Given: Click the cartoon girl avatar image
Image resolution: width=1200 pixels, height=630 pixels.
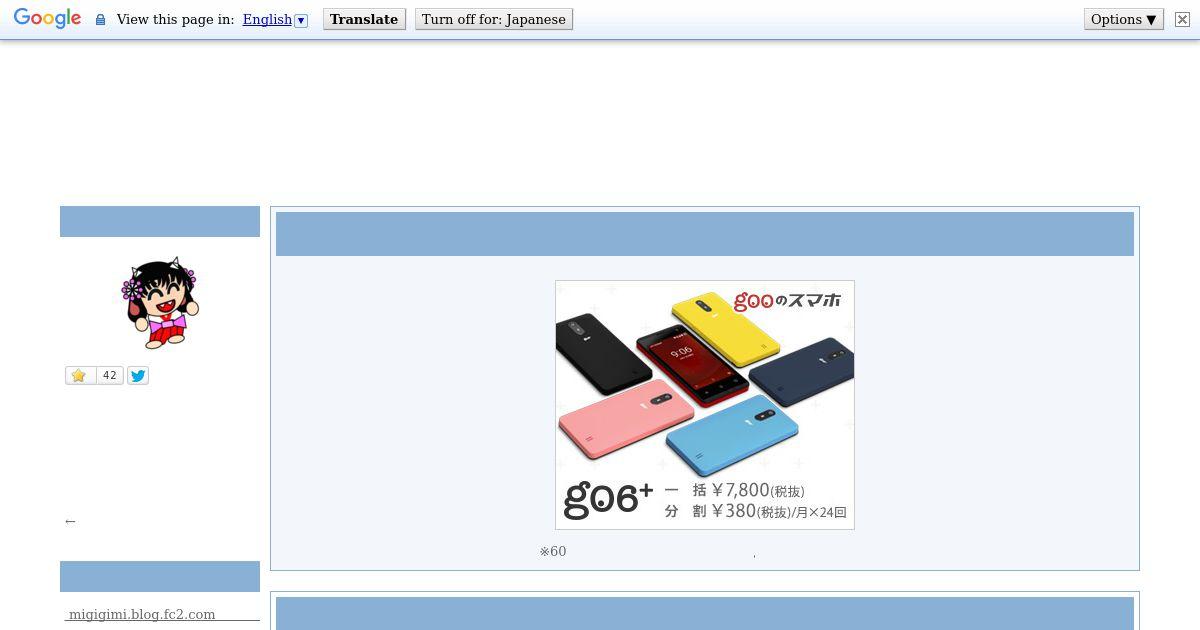Looking at the screenshot, I should pyautogui.click(x=160, y=302).
